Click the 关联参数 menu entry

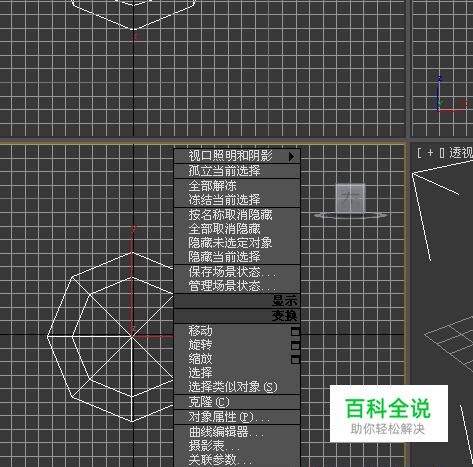(x=237, y=460)
